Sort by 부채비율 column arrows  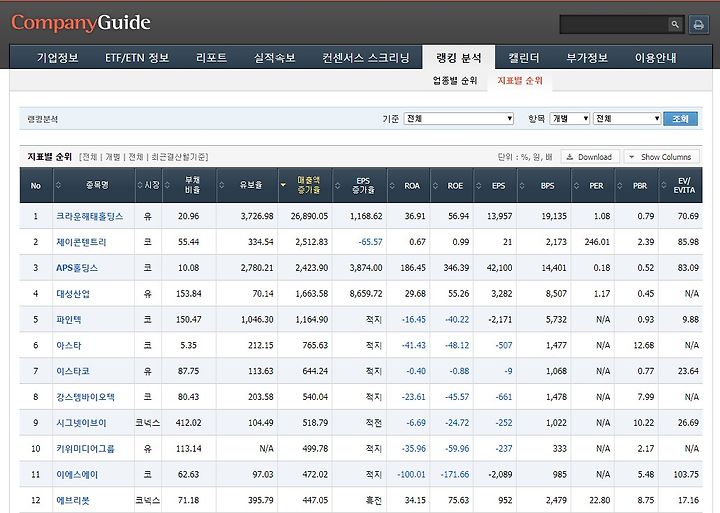pos(167,186)
